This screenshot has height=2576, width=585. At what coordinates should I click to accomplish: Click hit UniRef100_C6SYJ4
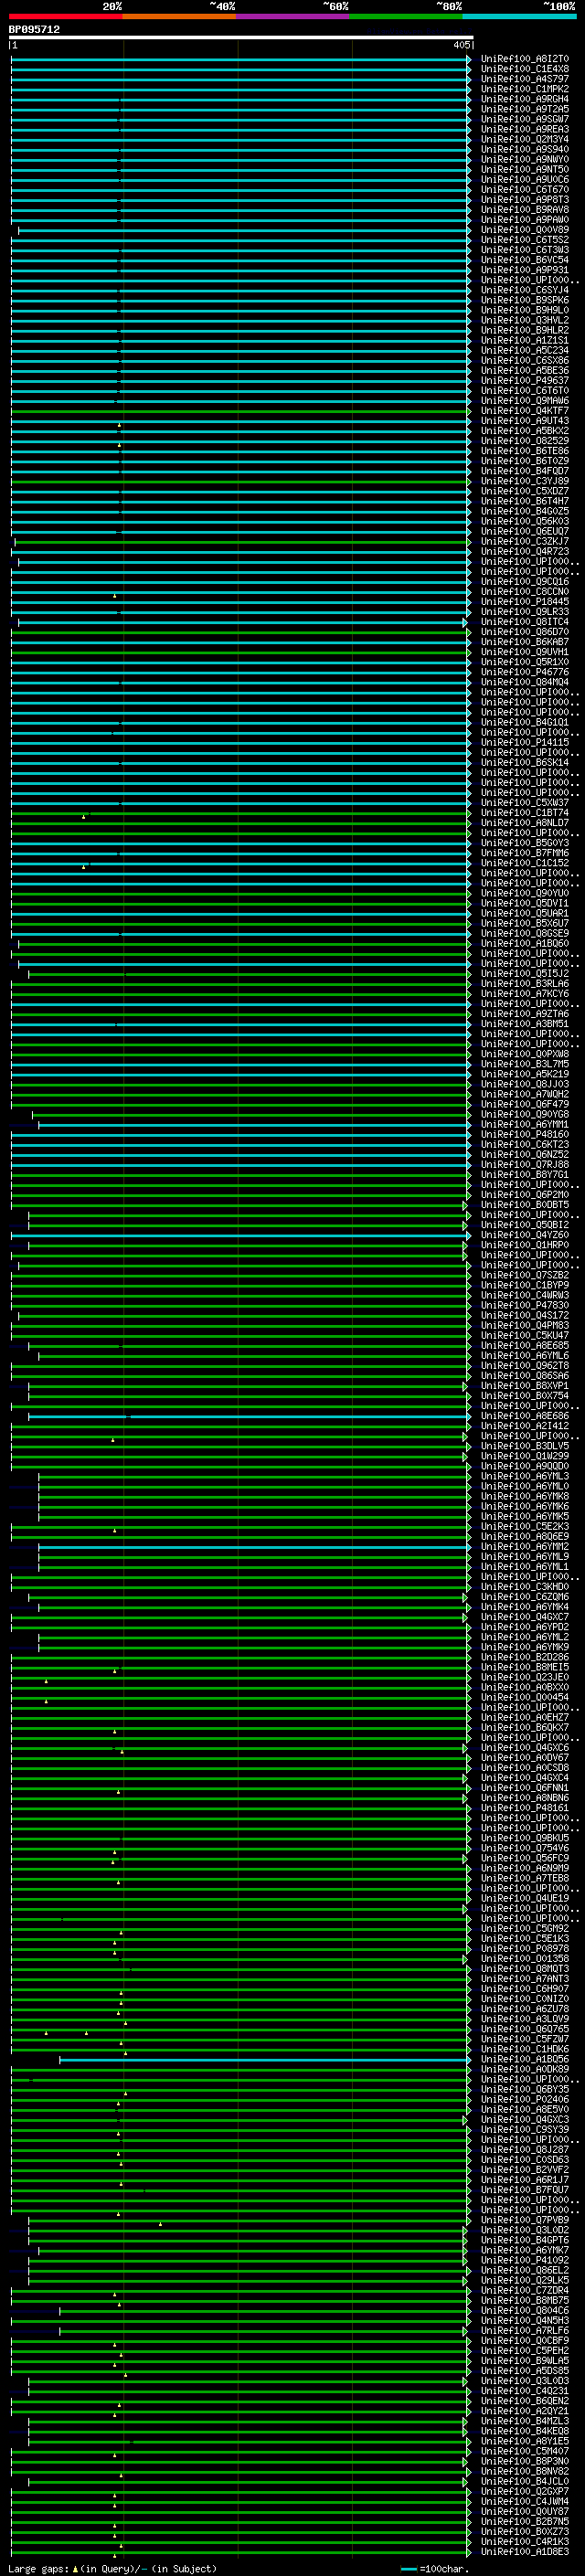525,290
